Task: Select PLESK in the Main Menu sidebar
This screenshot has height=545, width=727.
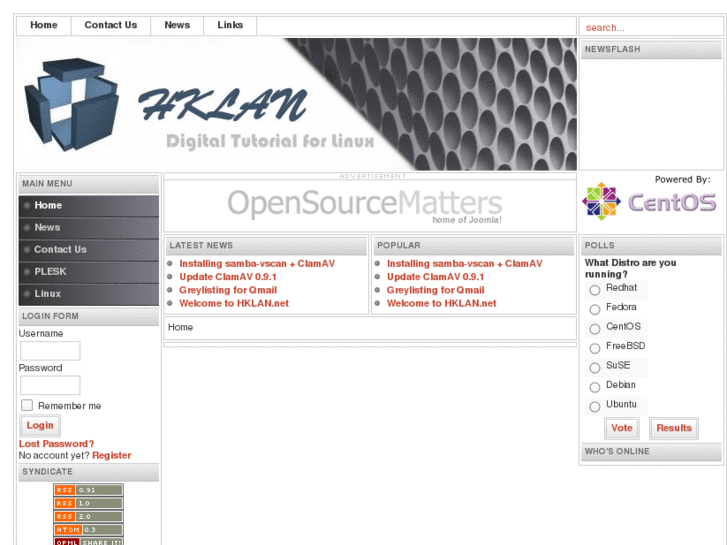Action: [89, 272]
